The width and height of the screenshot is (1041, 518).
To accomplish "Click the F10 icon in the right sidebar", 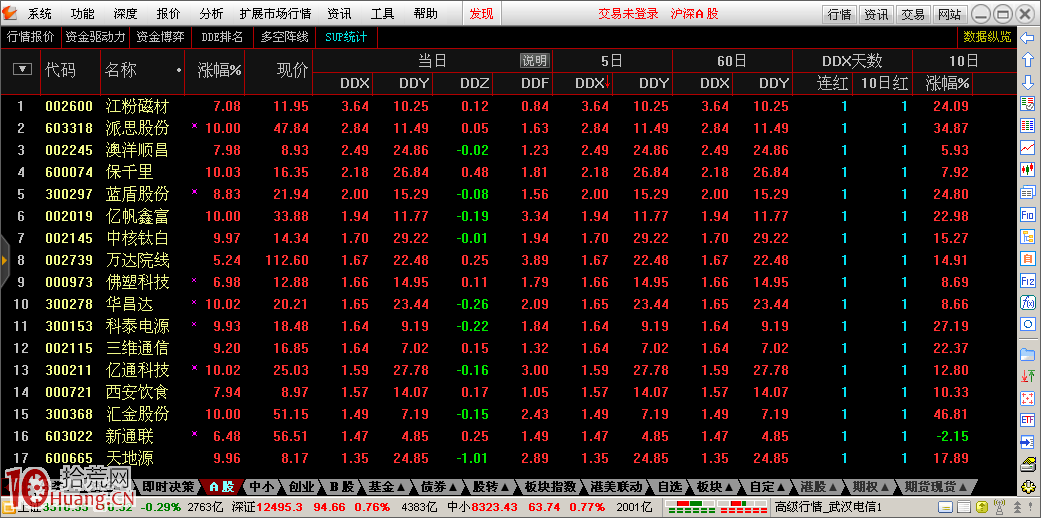I will coord(1028,214).
